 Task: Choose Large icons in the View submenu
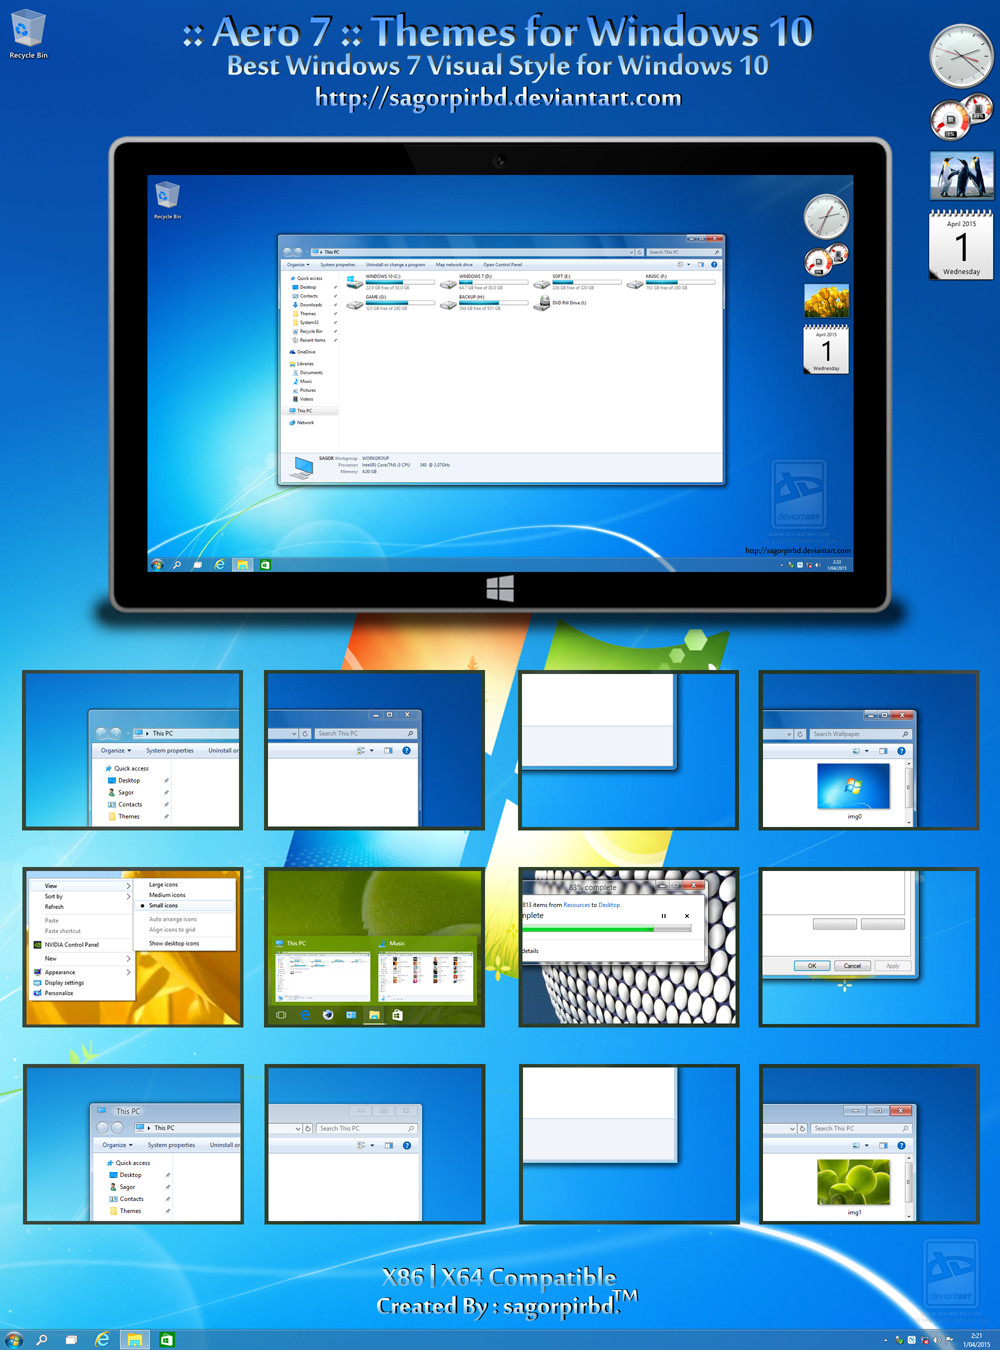pos(164,885)
